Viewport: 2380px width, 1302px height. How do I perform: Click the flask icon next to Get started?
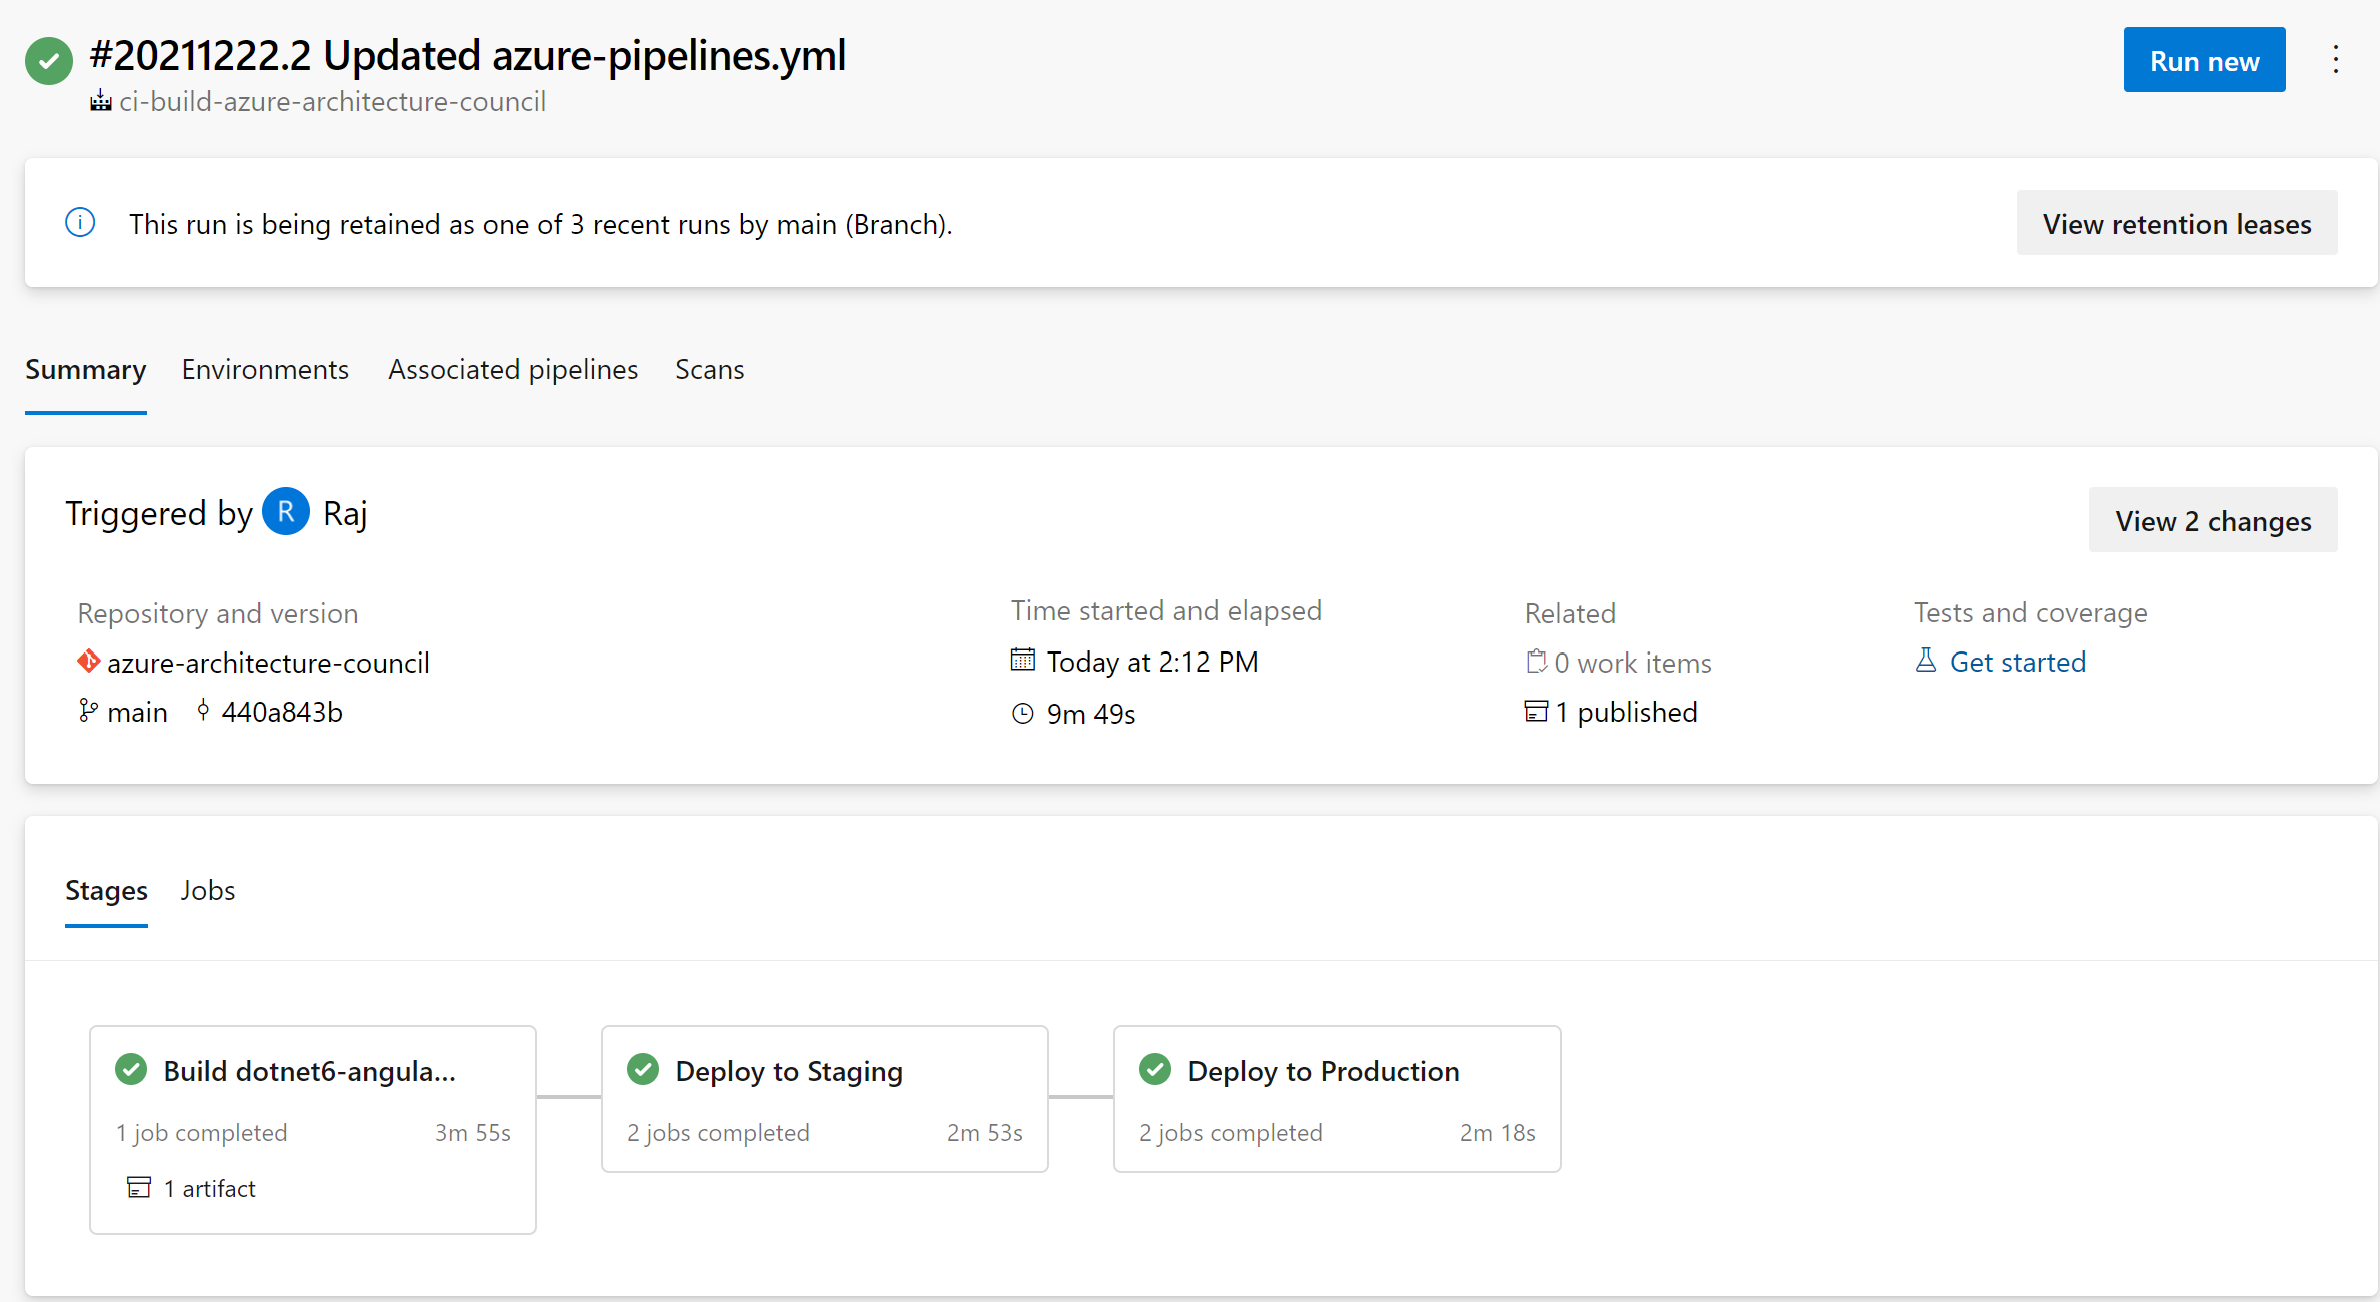[1925, 660]
